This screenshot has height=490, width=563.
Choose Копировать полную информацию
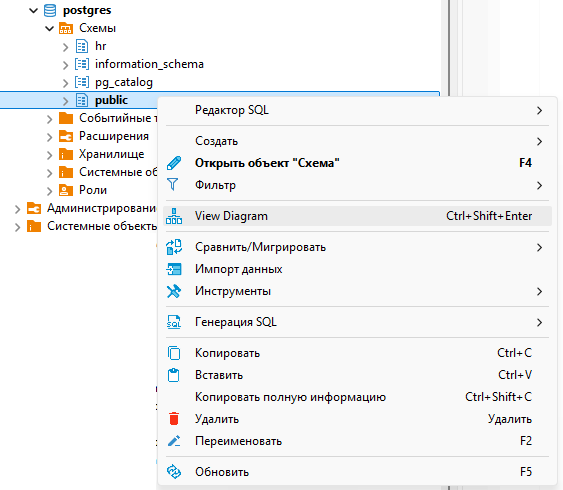[357, 397]
